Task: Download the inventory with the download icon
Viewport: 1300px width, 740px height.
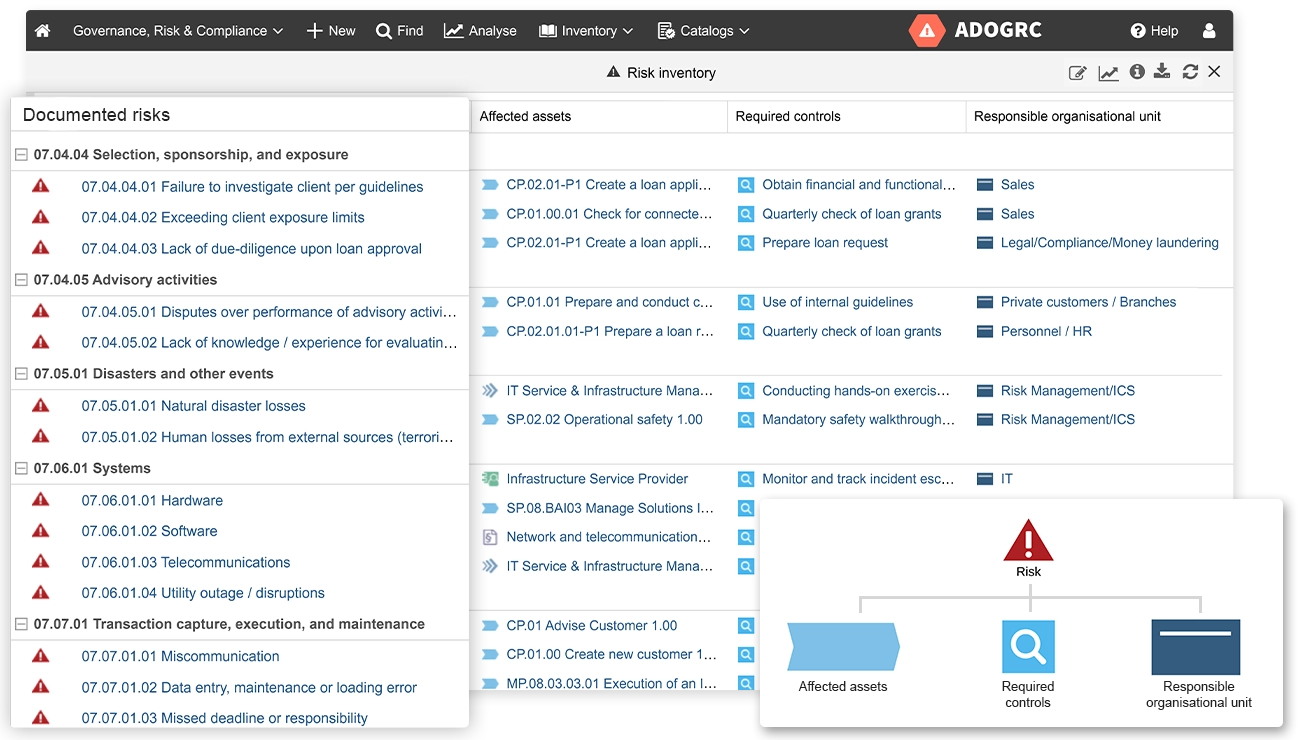Action: [1162, 71]
